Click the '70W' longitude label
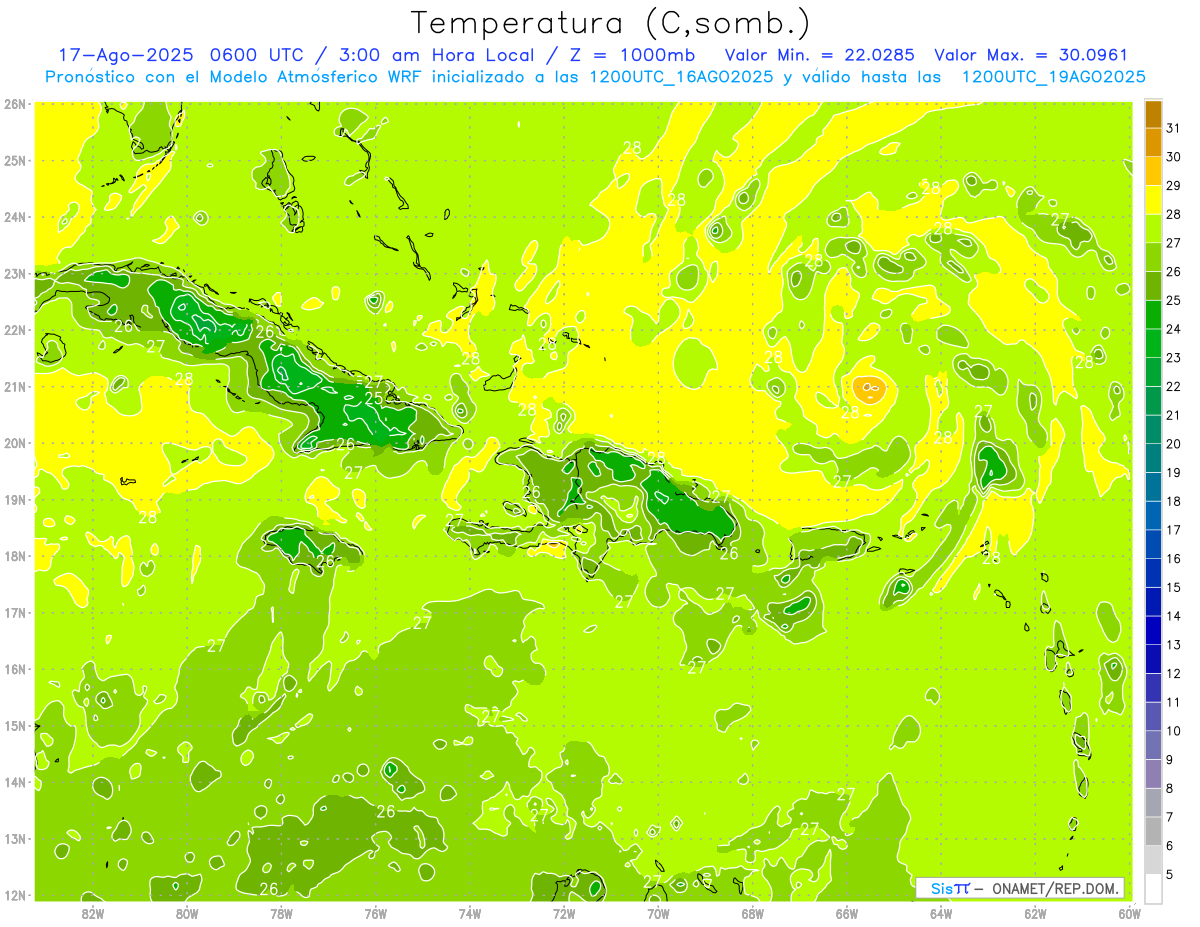 tap(658, 913)
